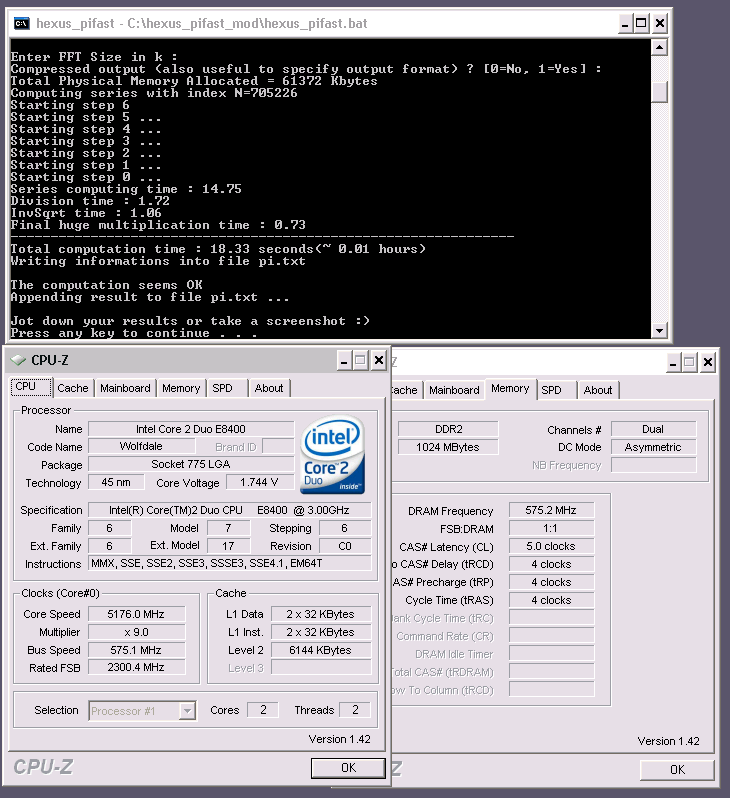730x798 pixels.
Task: Click the L1 Inst. value '2 x 32 KBytes'
Action: tap(321, 632)
